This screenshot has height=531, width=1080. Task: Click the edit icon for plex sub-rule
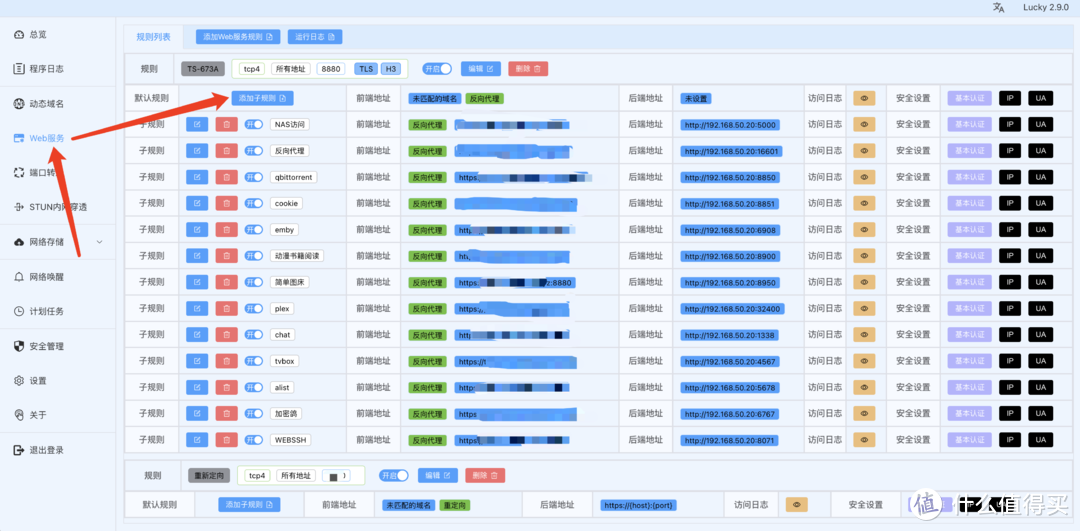(197, 309)
